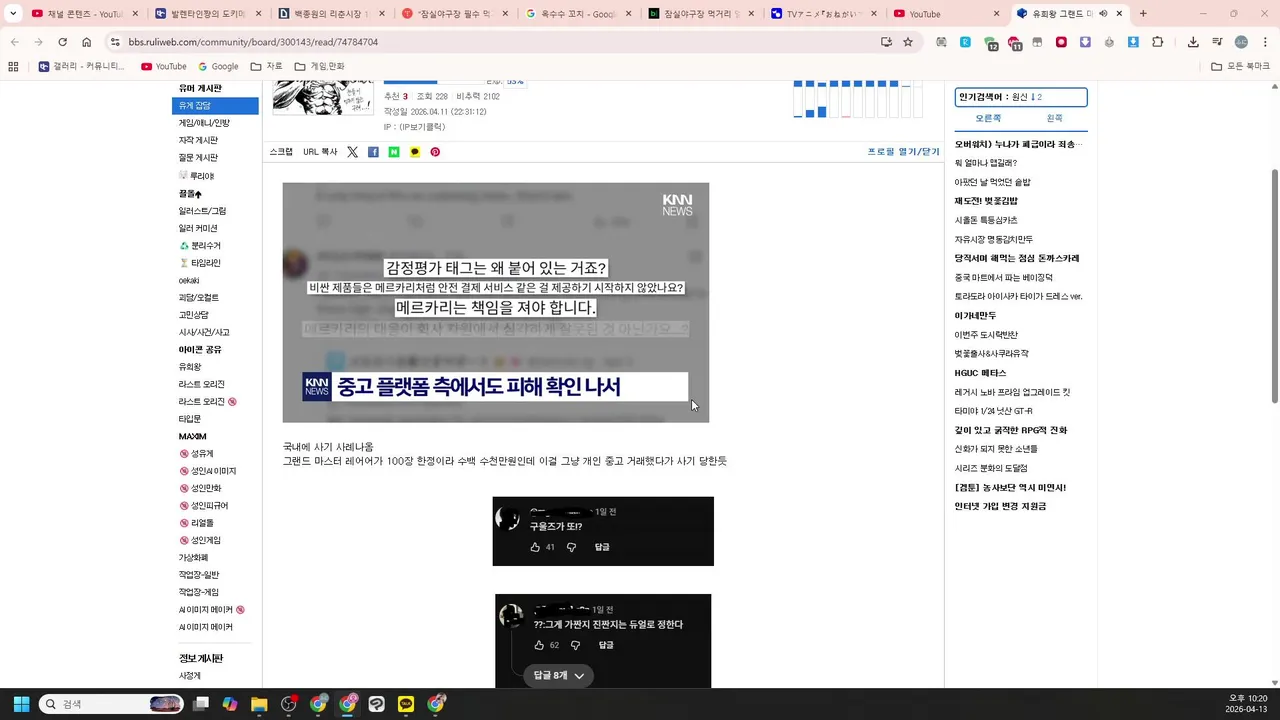The height and width of the screenshot is (720, 1280).
Task: Switch to 오른쪽 tab in popular list
Action: pos(988,118)
